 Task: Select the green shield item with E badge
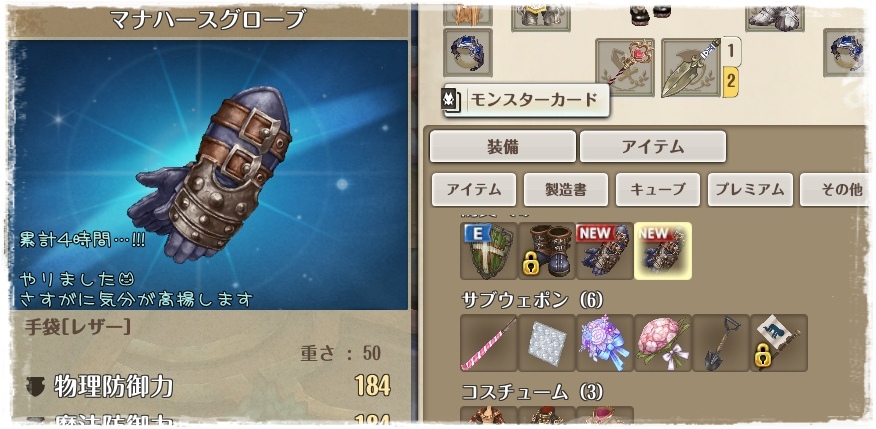click(489, 251)
